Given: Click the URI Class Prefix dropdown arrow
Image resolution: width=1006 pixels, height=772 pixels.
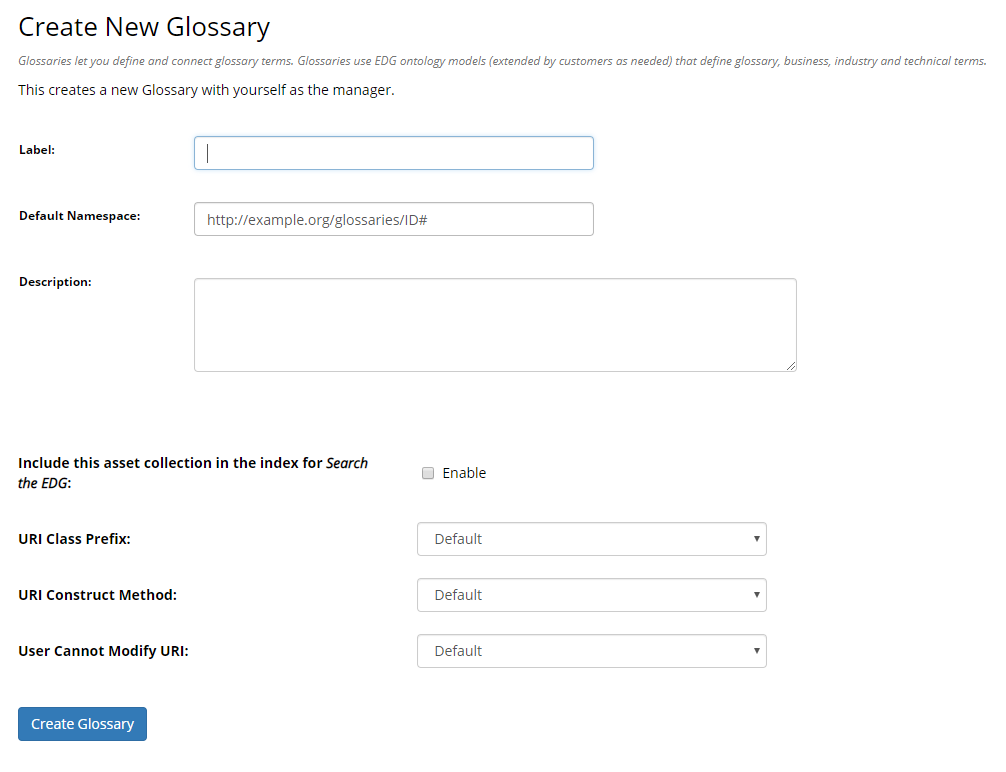Looking at the screenshot, I should pyautogui.click(x=755, y=539).
